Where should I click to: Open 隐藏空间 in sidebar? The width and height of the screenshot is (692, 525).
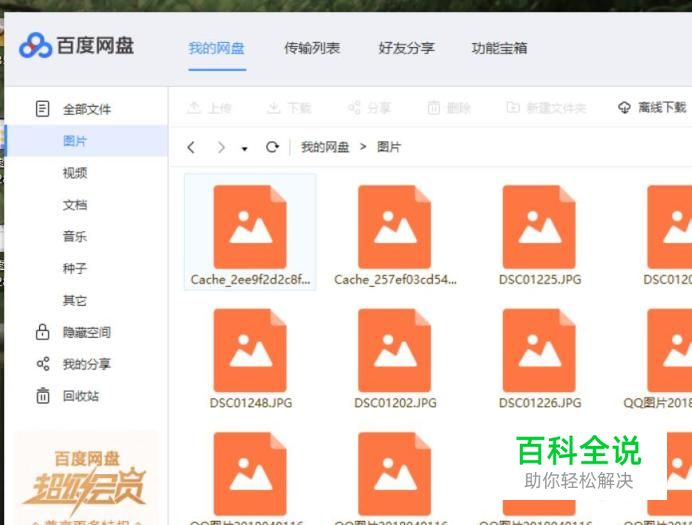pos(87,332)
